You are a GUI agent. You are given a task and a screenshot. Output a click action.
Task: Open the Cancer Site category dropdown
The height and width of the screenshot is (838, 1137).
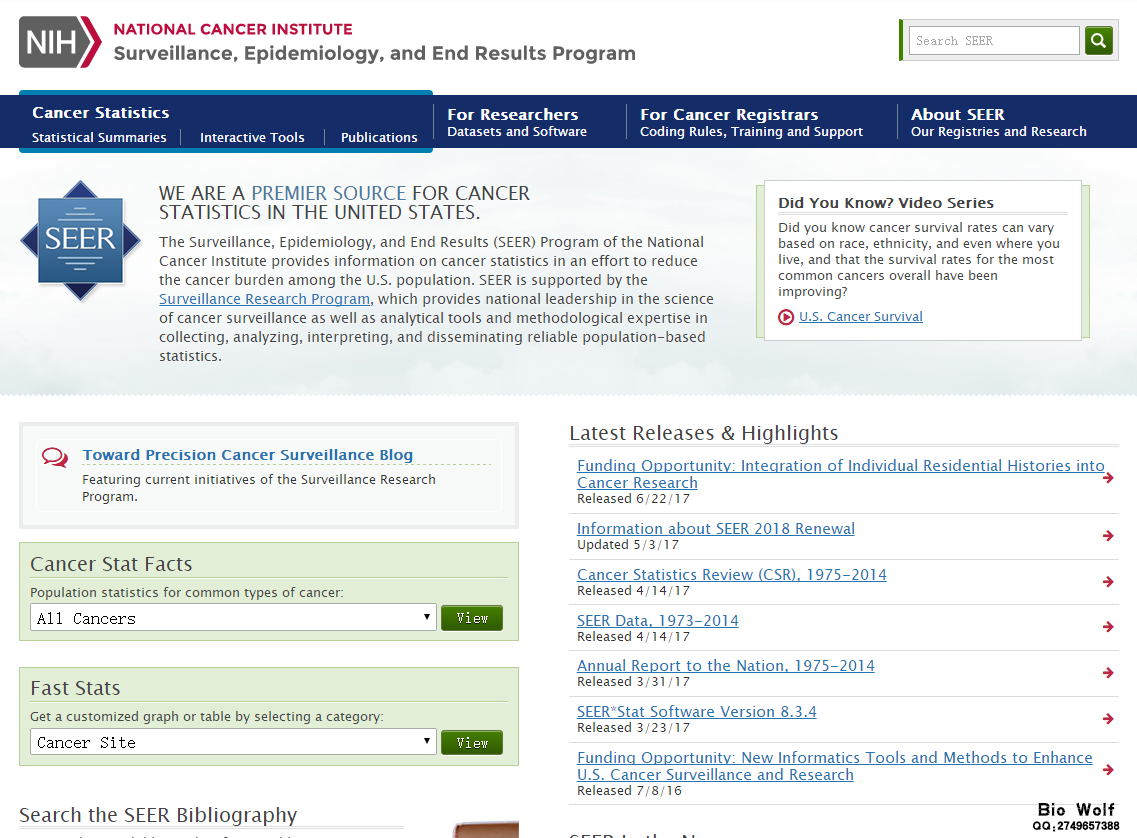pos(233,742)
